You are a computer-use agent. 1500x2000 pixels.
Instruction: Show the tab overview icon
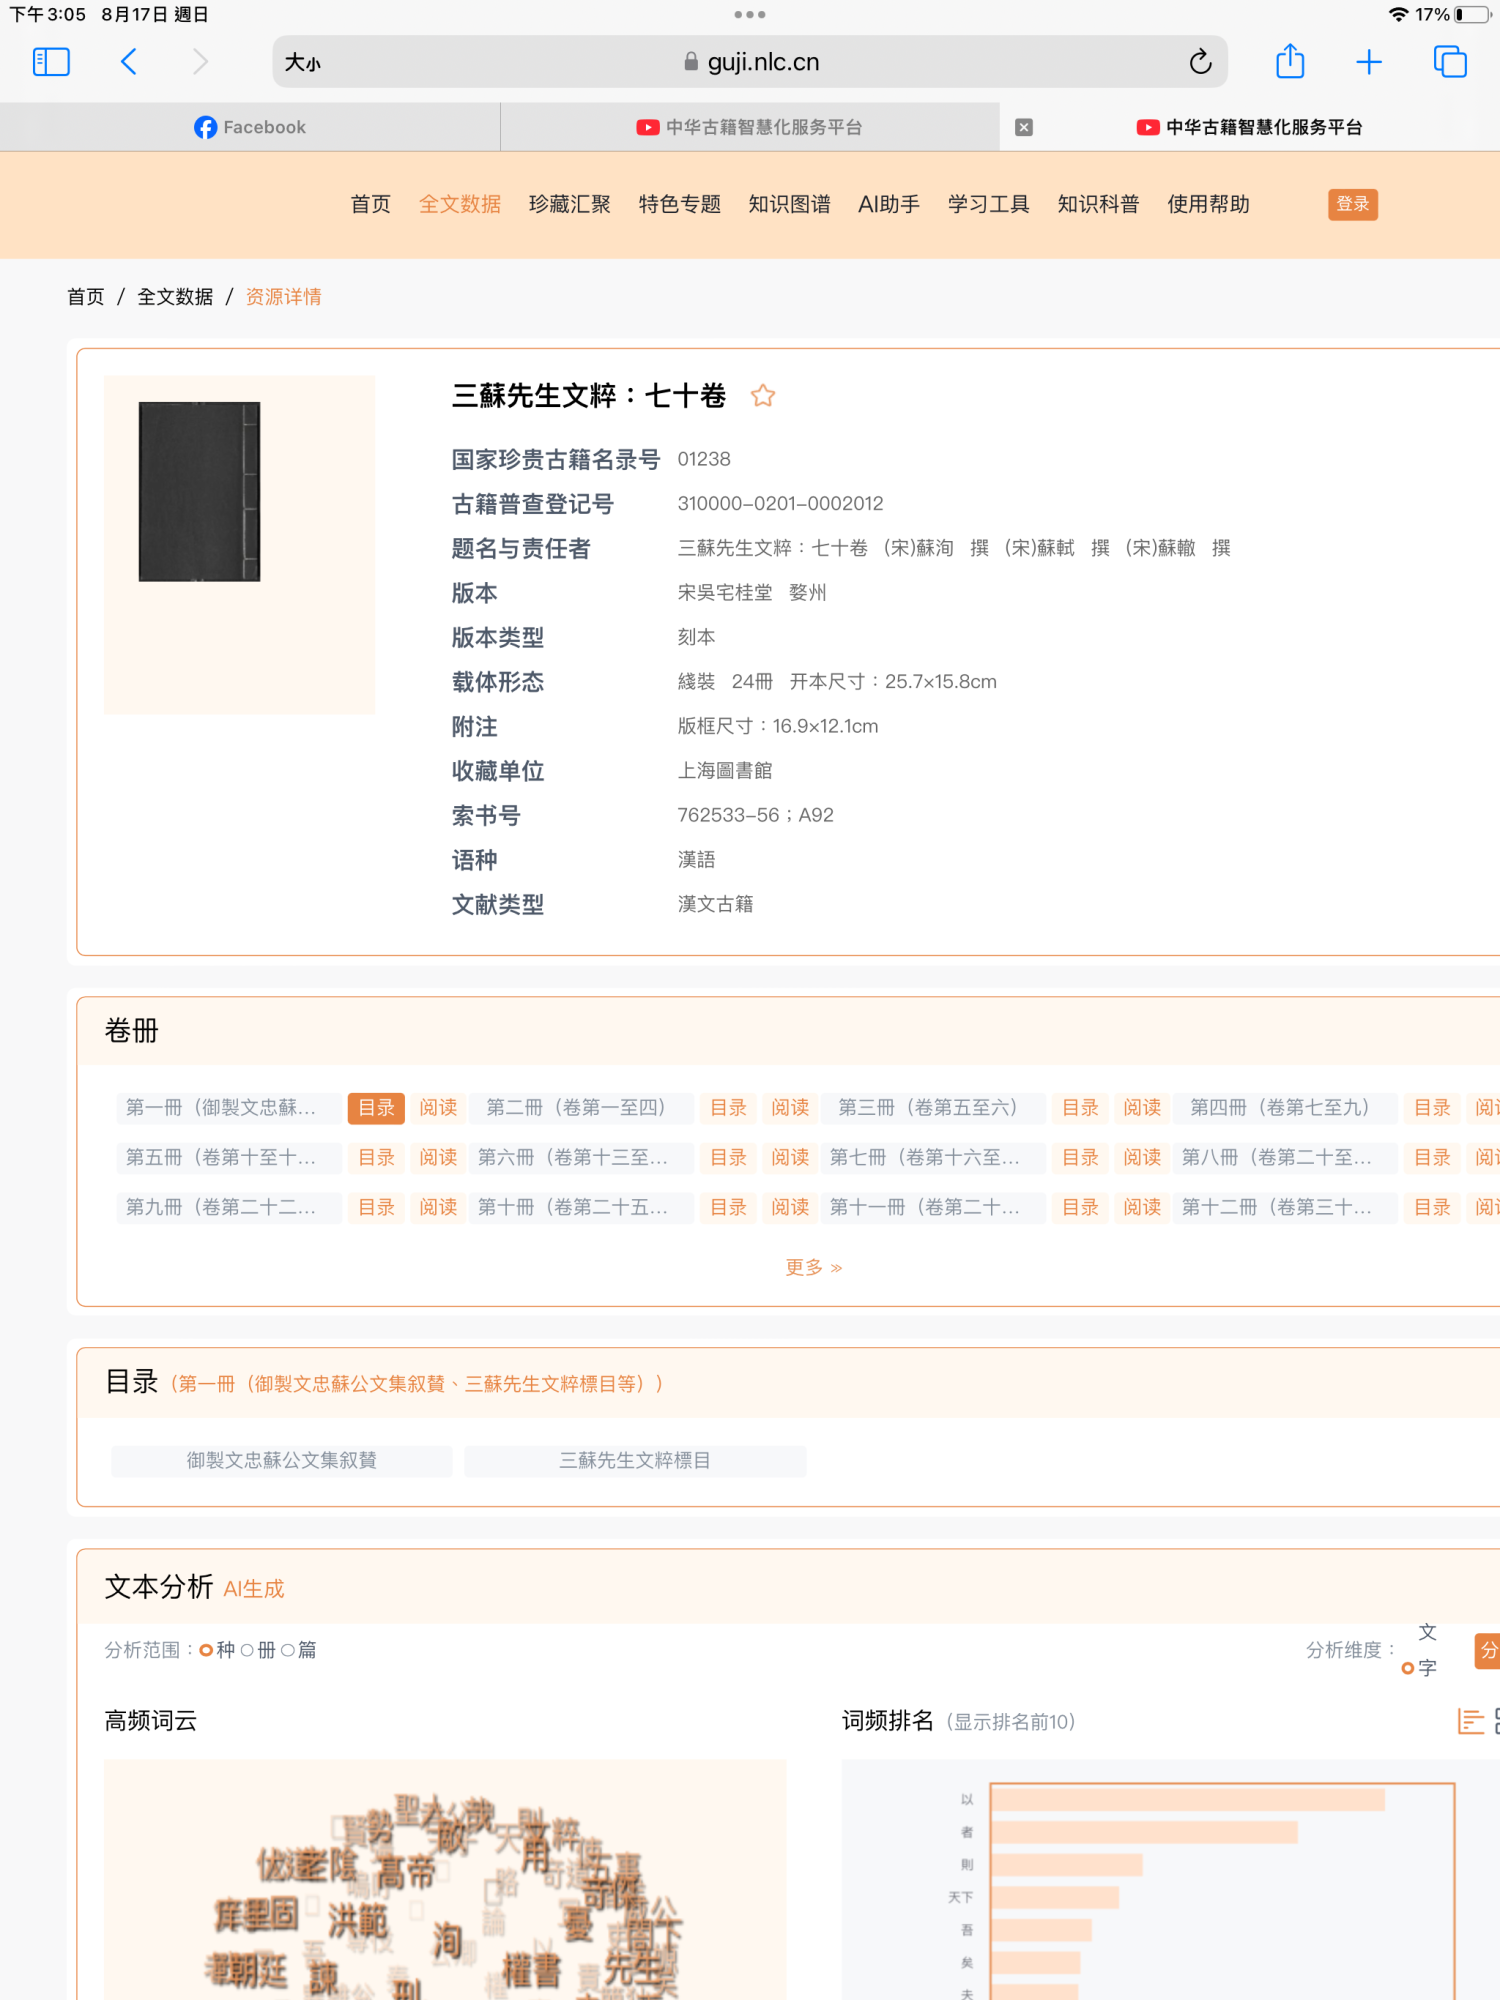tap(1449, 62)
